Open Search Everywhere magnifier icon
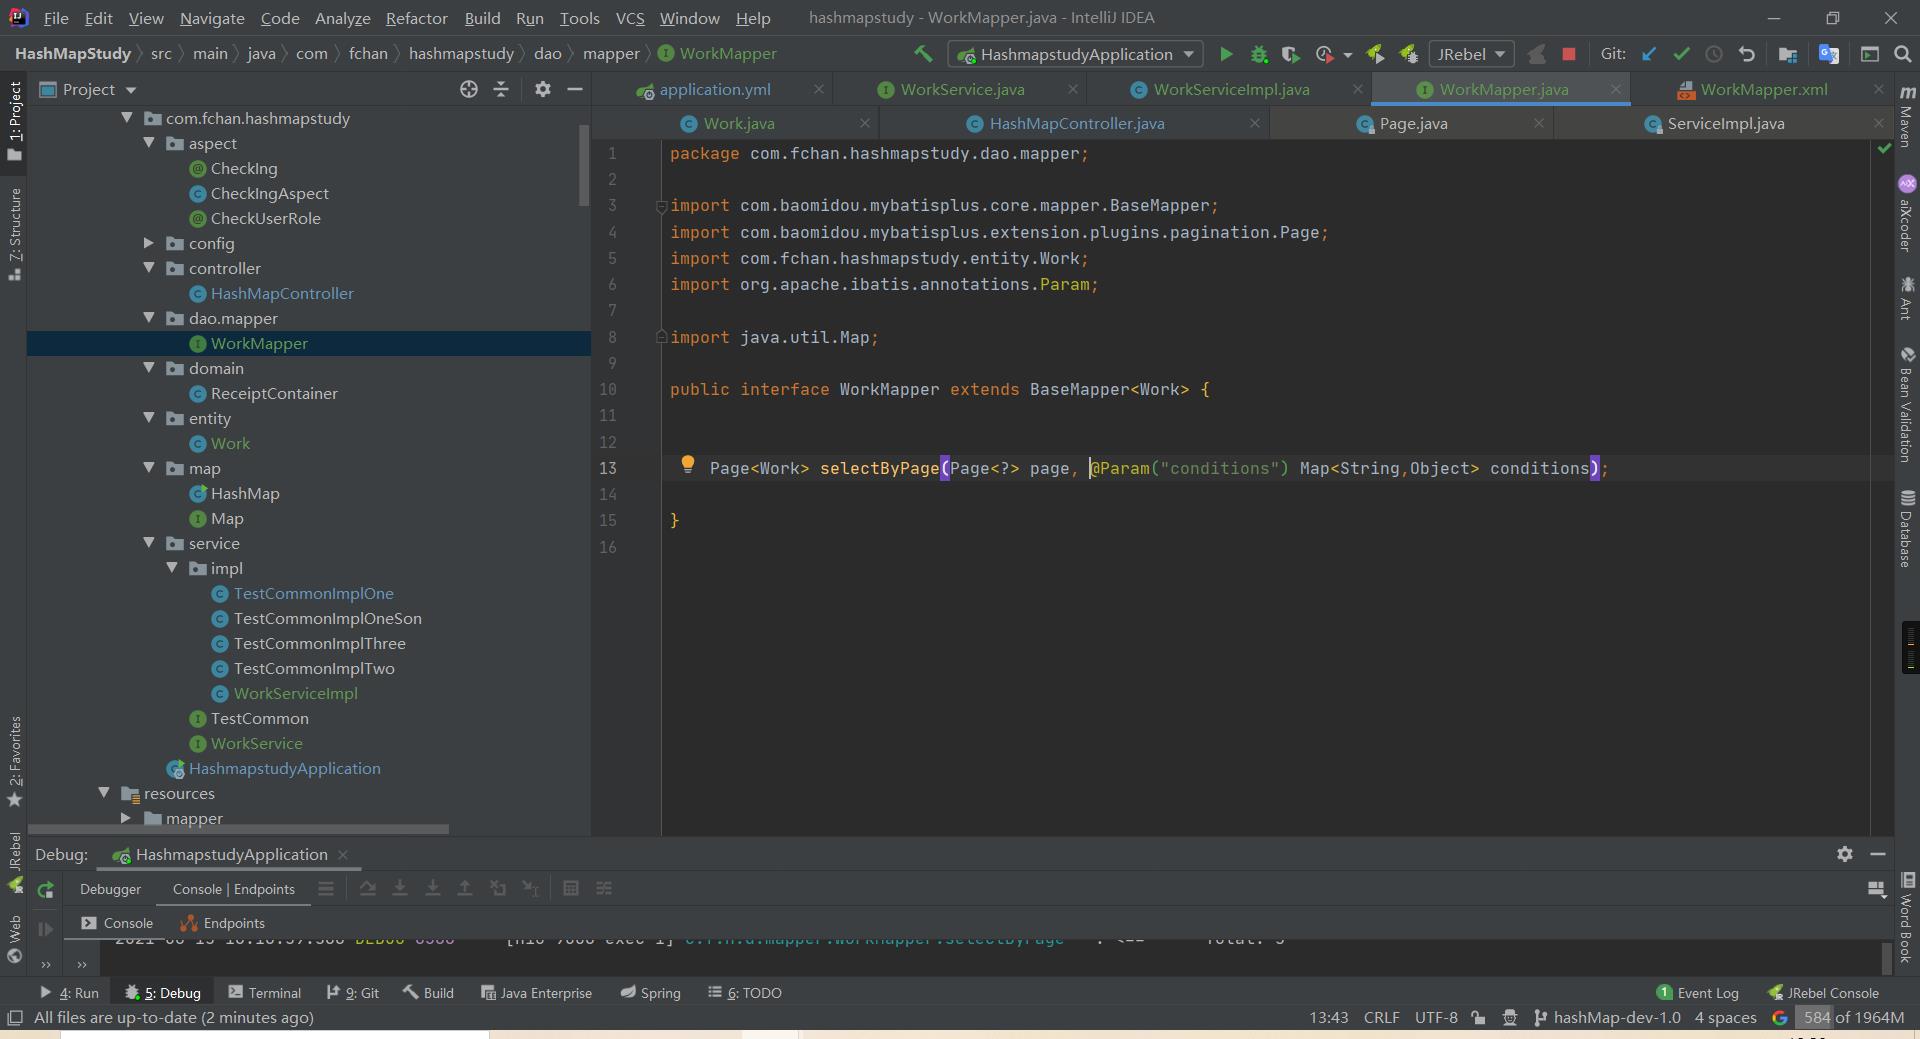Image resolution: width=1920 pixels, height=1039 pixels. (x=1903, y=54)
